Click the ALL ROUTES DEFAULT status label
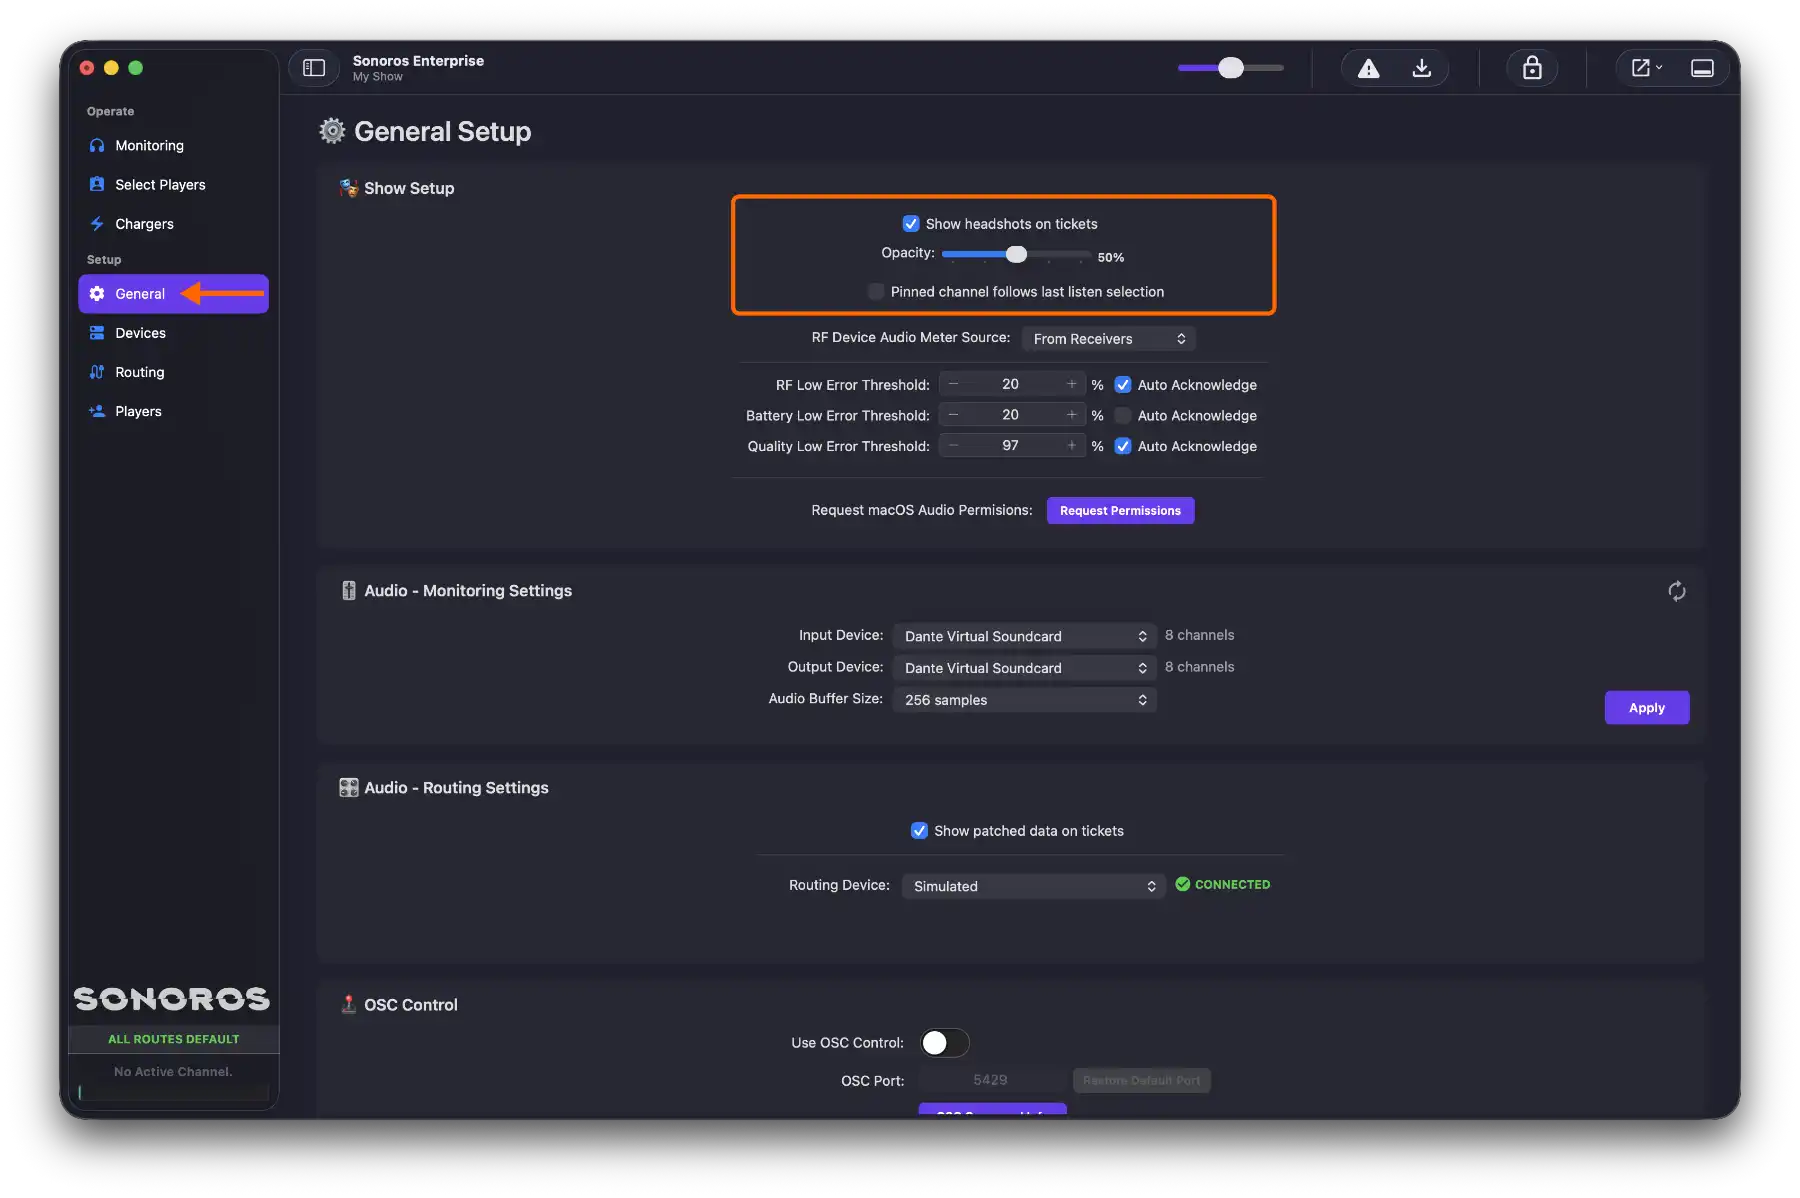Screen dimensions: 1800x1198 (174, 1040)
